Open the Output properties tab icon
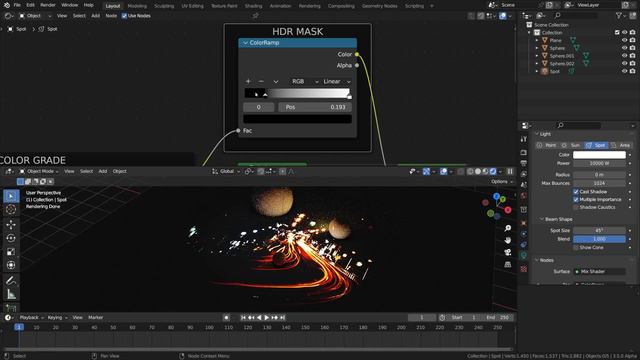The height and width of the screenshot is (360, 640). point(524,163)
